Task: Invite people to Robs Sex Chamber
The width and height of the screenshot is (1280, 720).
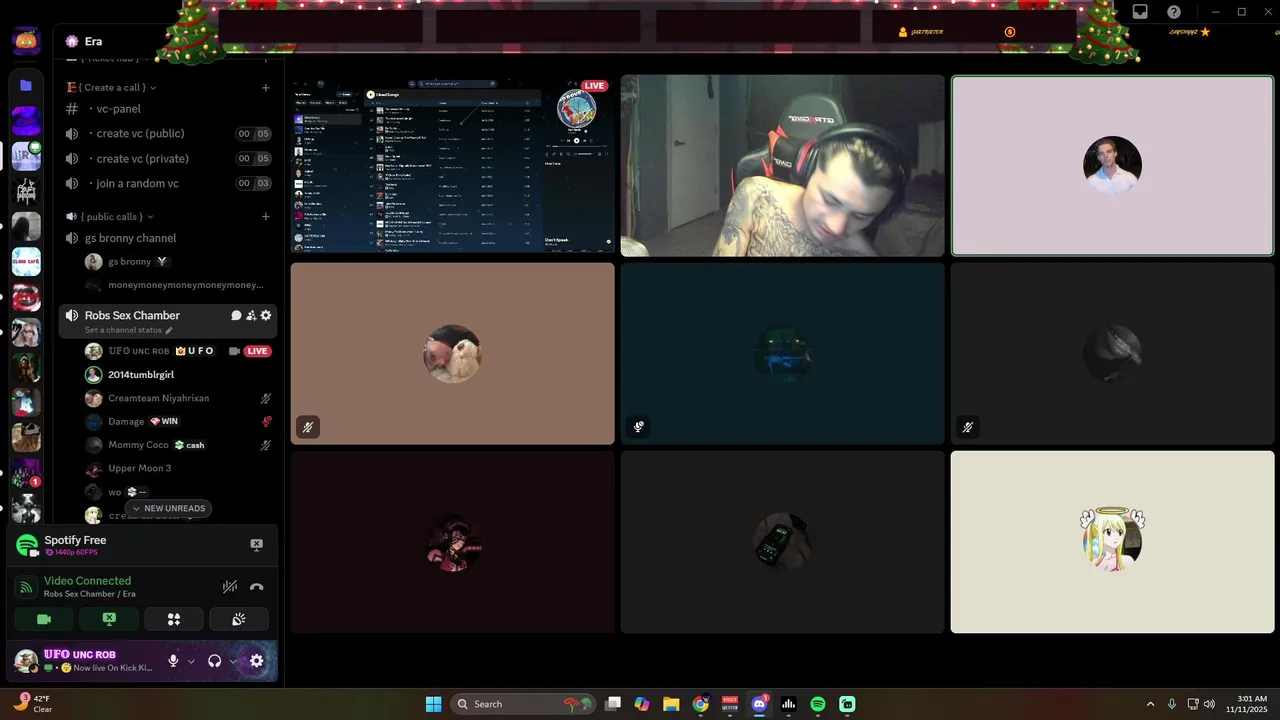Action: click(251, 315)
